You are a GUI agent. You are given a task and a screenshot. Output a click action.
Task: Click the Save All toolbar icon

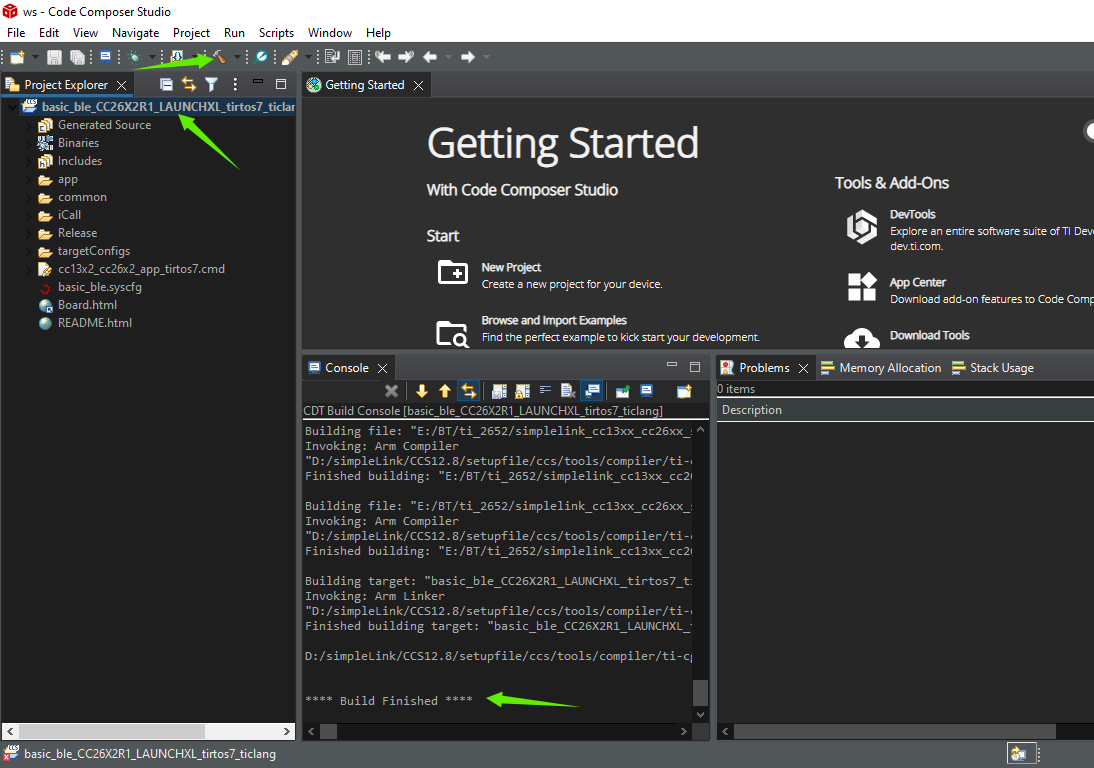77,57
